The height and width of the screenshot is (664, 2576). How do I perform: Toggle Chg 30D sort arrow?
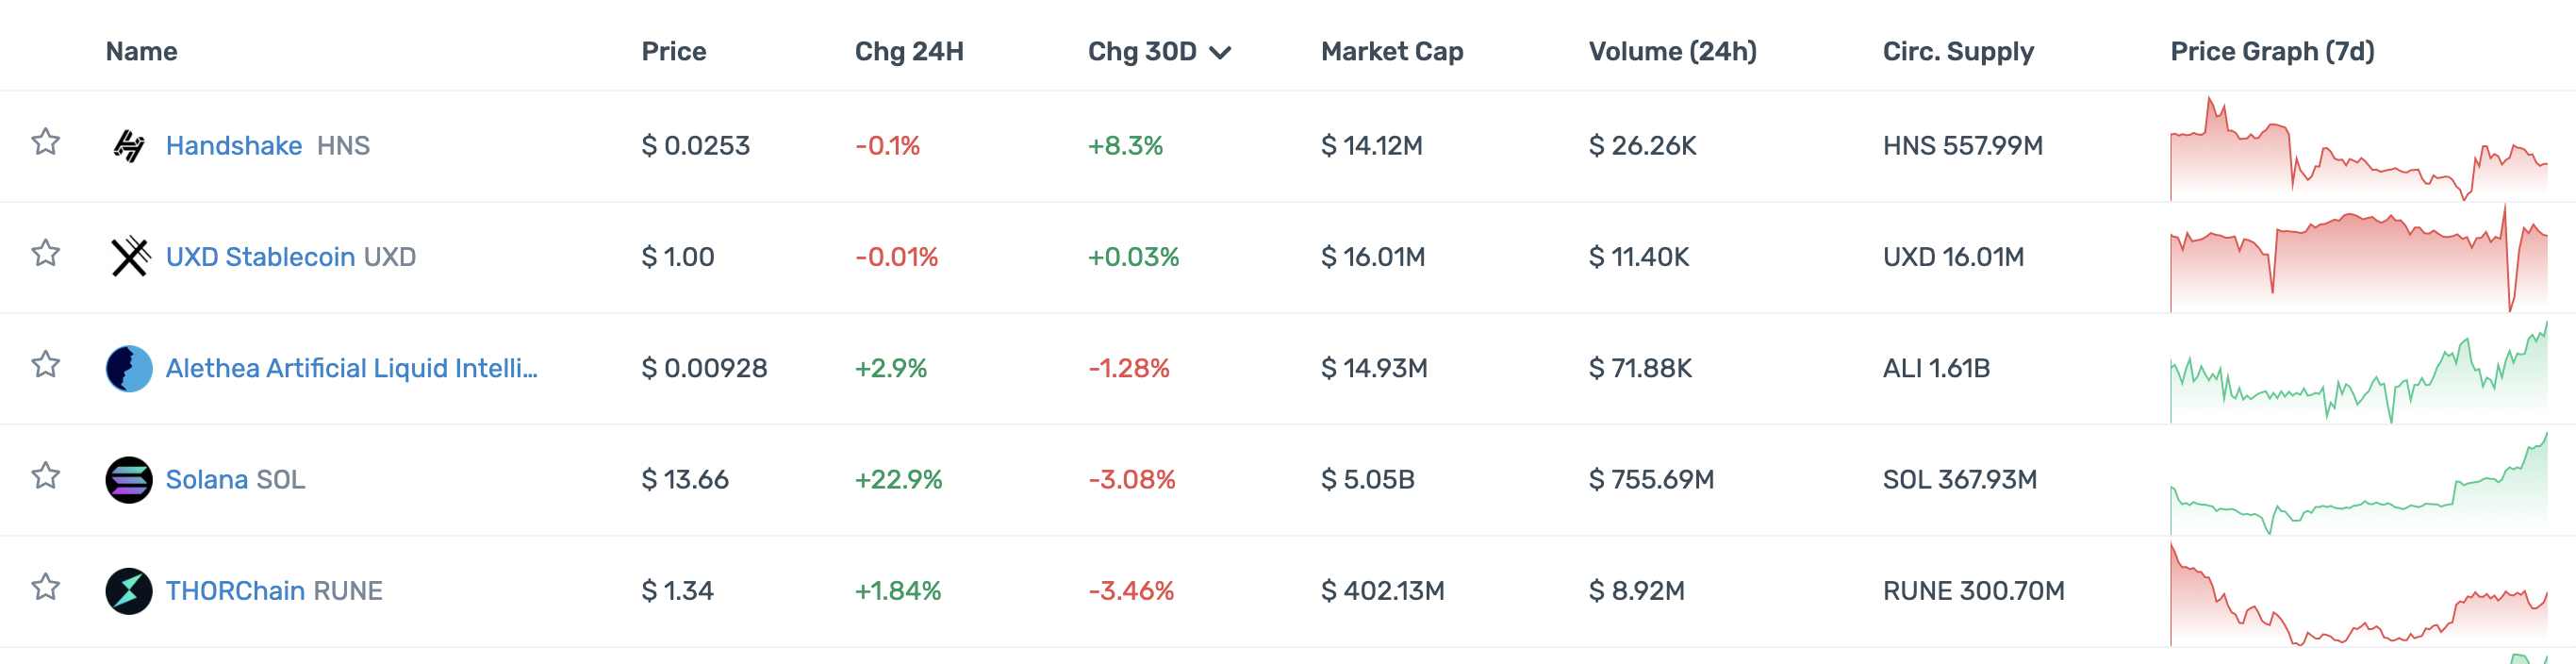1219,52
